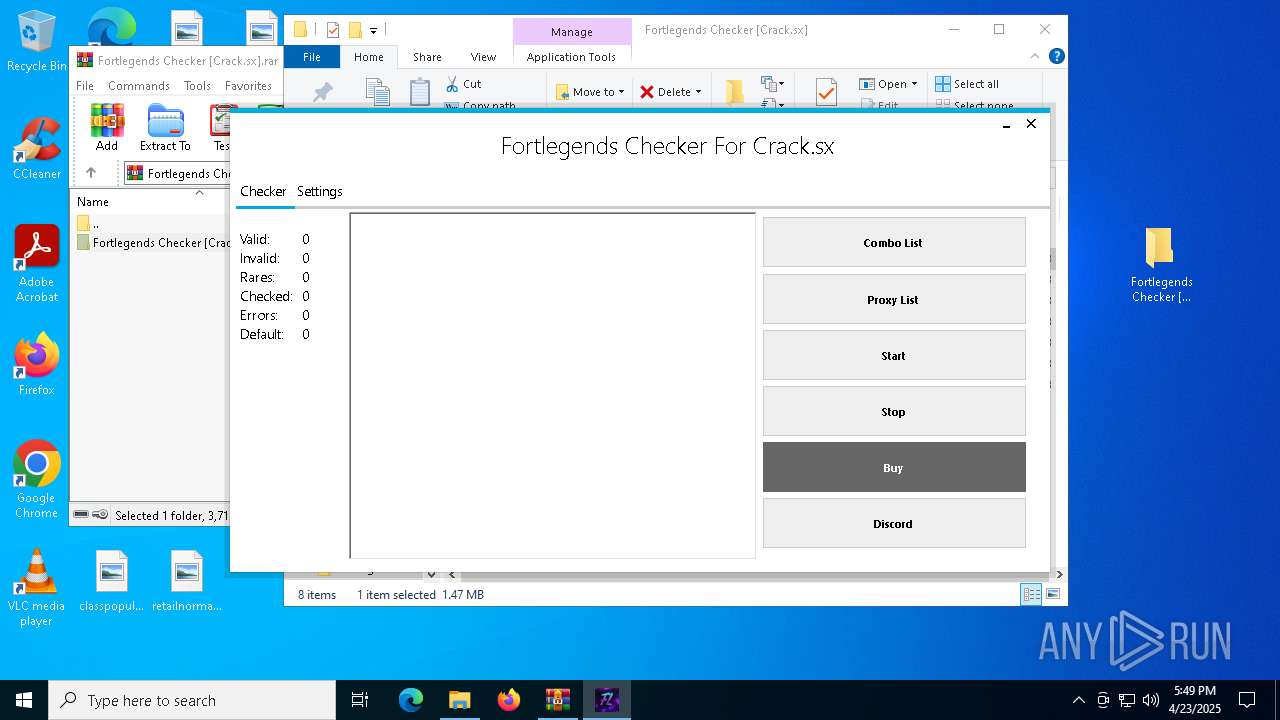Open the WinRAR Commands menu
Viewport: 1280px width, 720px height.
pyautogui.click(x=138, y=86)
